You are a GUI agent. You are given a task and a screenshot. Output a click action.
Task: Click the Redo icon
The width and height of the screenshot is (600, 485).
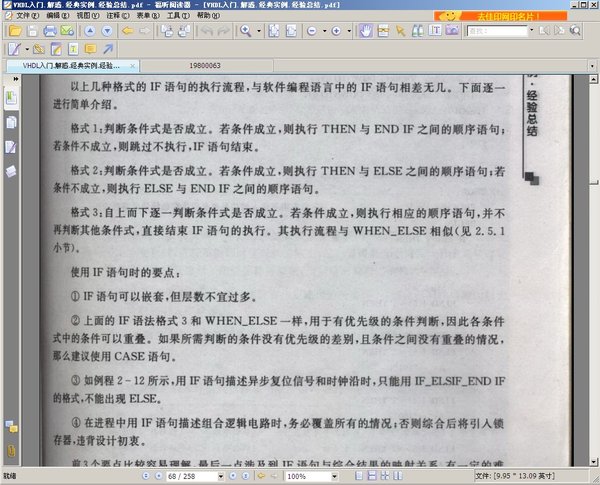(x=224, y=31)
